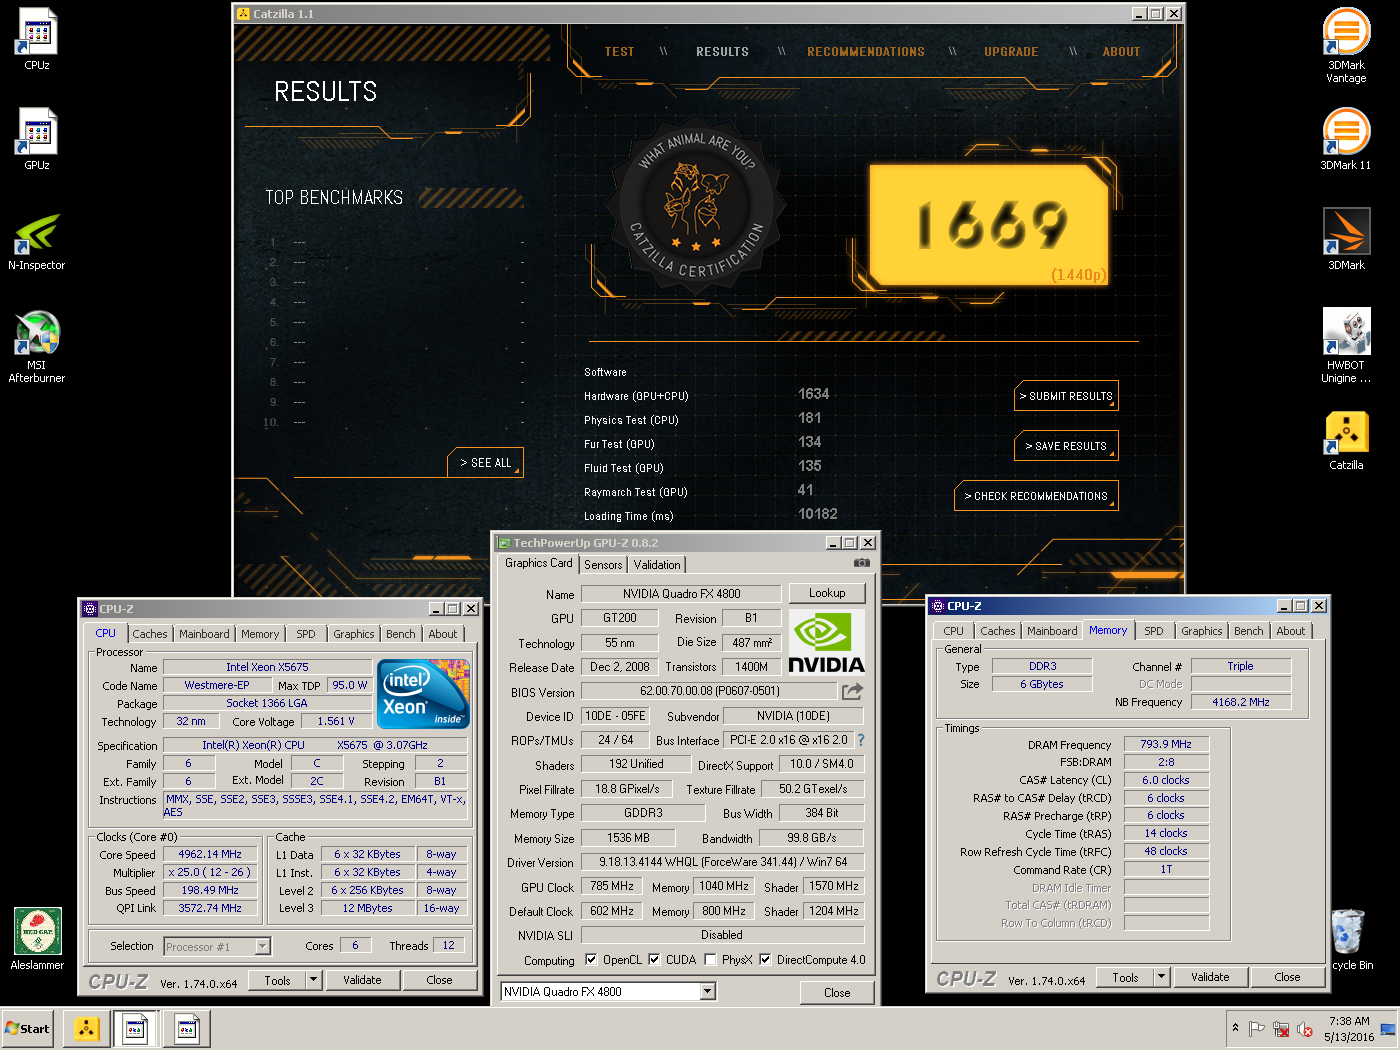Open Bench tab in right CPU-Z

point(1249,631)
